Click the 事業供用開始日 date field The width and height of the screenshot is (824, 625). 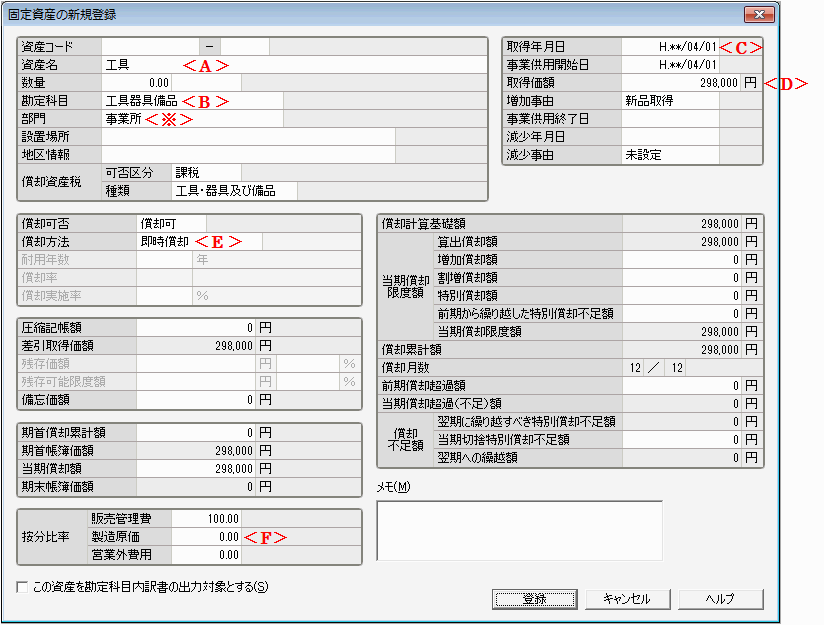(x=670, y=64)
